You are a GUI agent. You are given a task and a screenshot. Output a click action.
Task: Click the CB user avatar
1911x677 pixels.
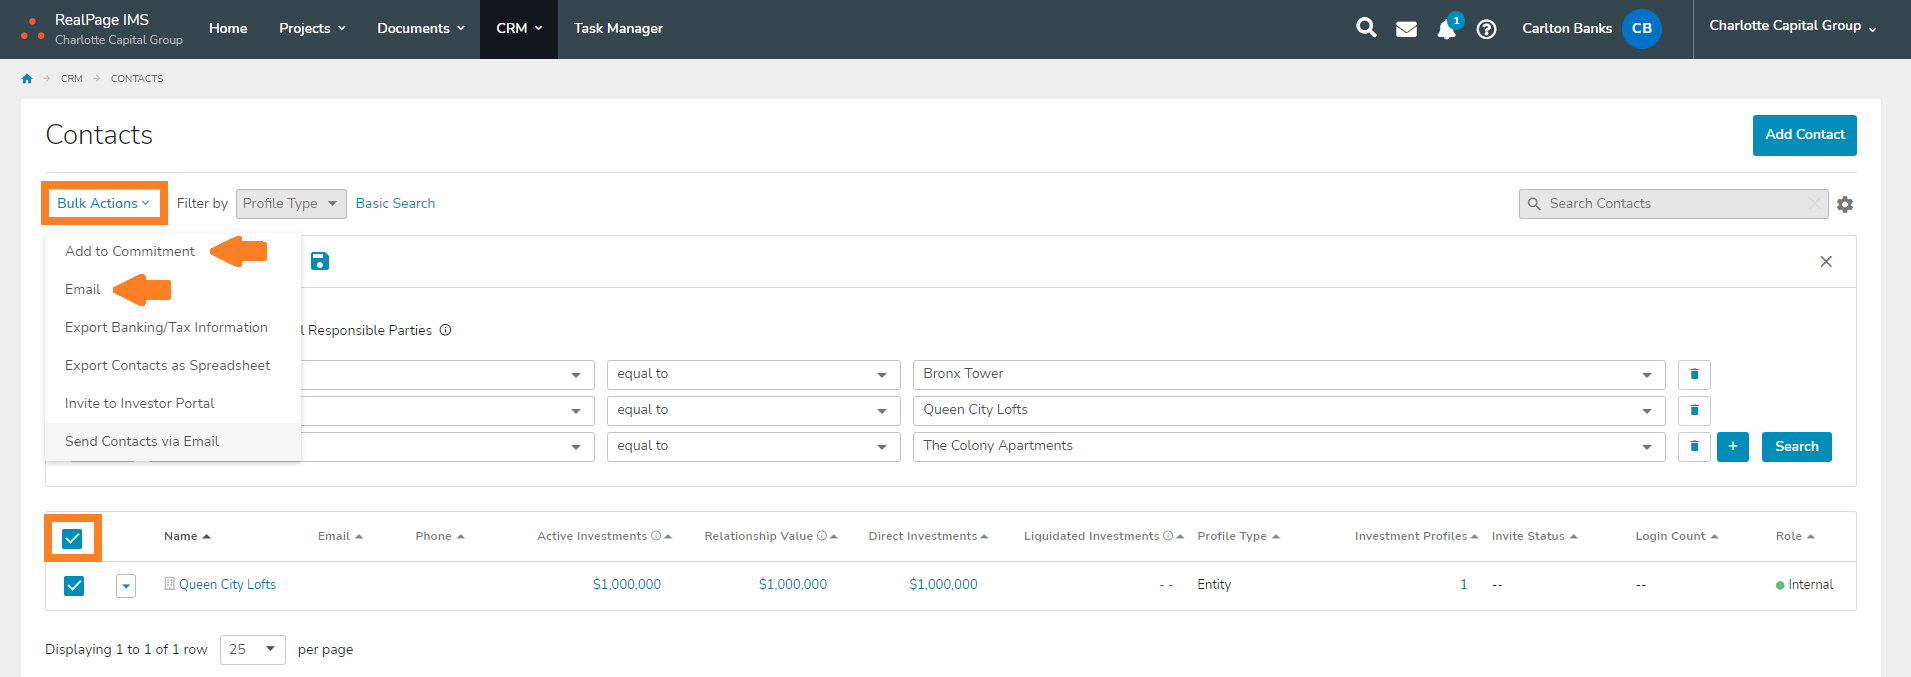1642,29
